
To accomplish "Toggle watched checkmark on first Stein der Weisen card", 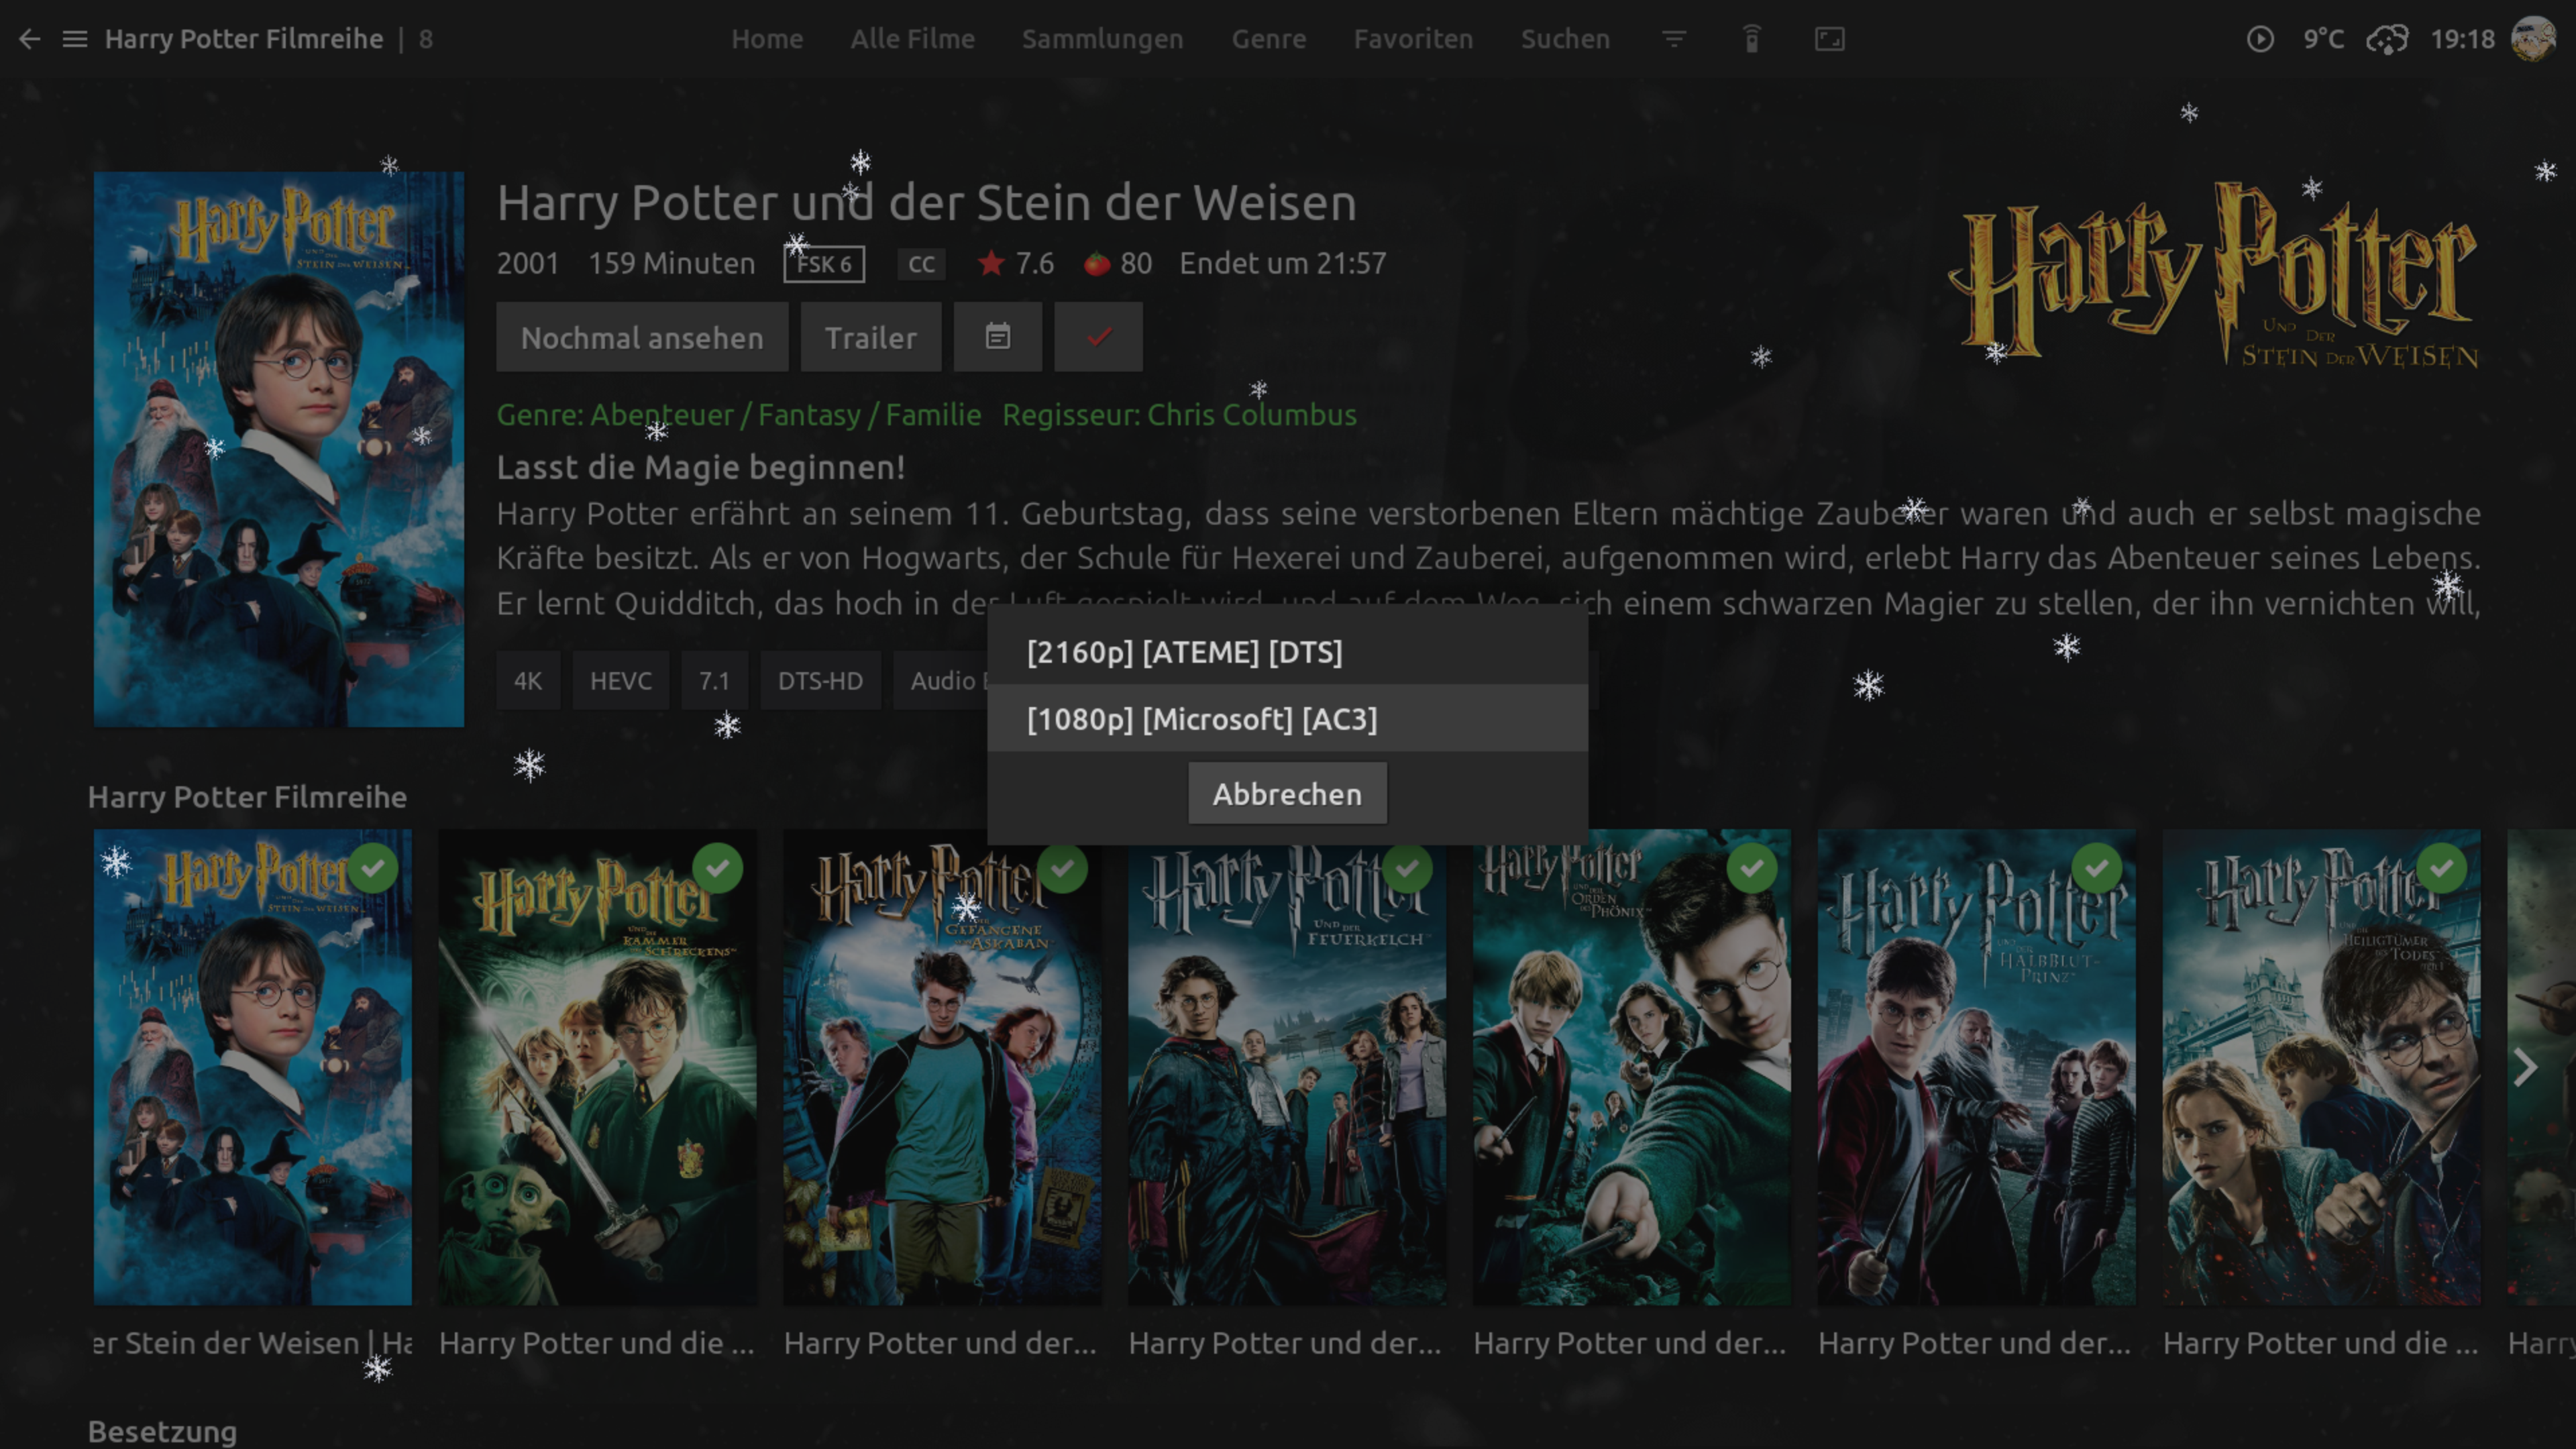I will coord(373,868).
